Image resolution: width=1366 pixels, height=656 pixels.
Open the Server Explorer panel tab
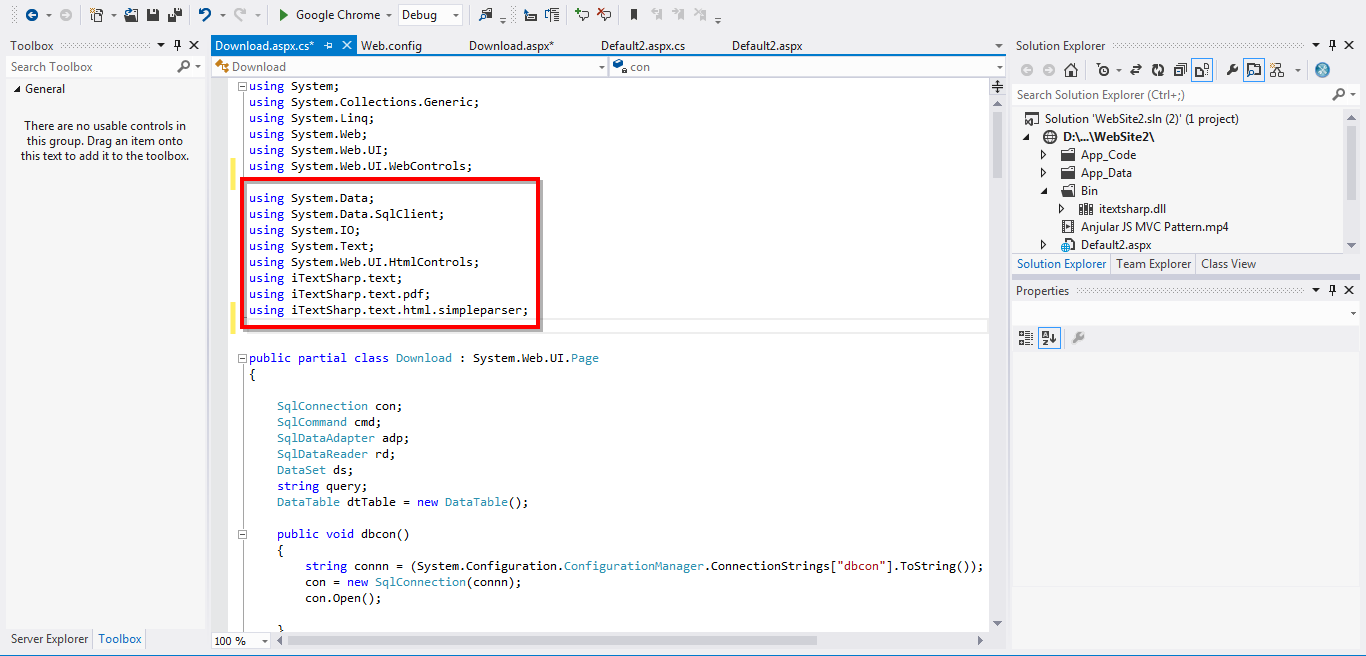pos(49,639)
